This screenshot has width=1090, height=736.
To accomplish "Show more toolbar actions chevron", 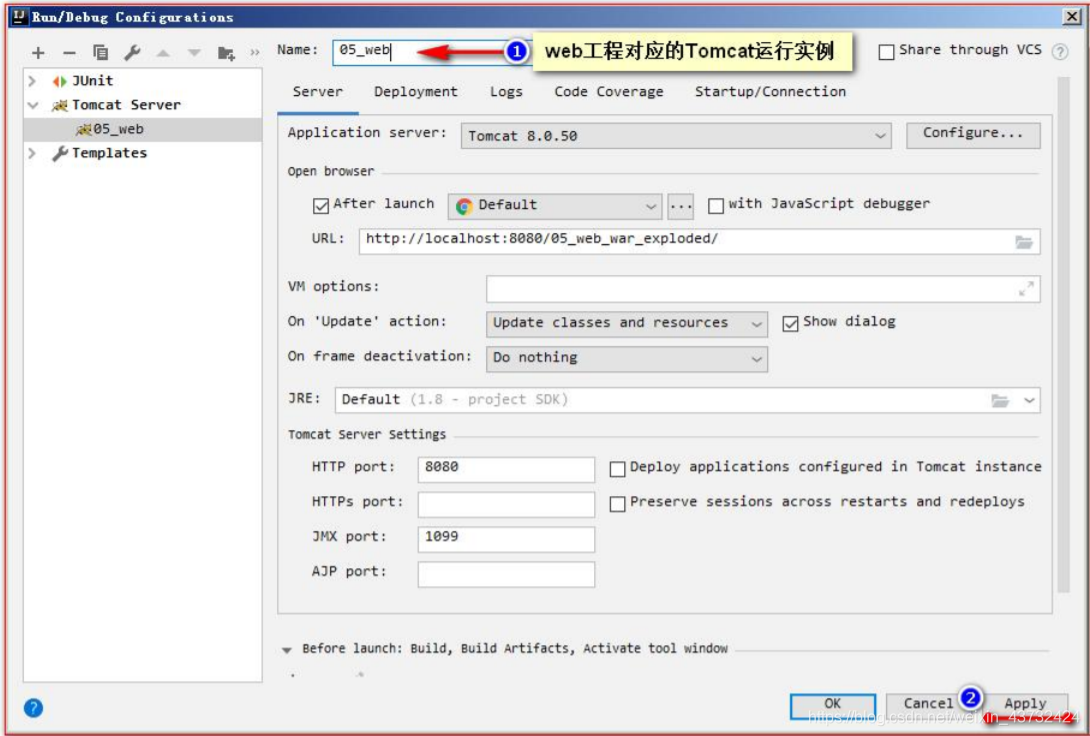I will (x=254, y=53).
